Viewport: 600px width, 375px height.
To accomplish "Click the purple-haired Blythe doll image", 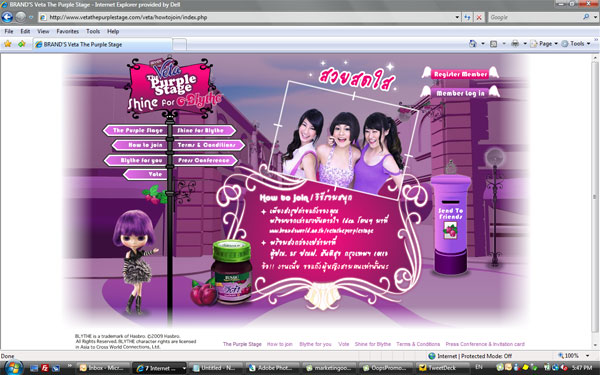I will click(134, 261).
